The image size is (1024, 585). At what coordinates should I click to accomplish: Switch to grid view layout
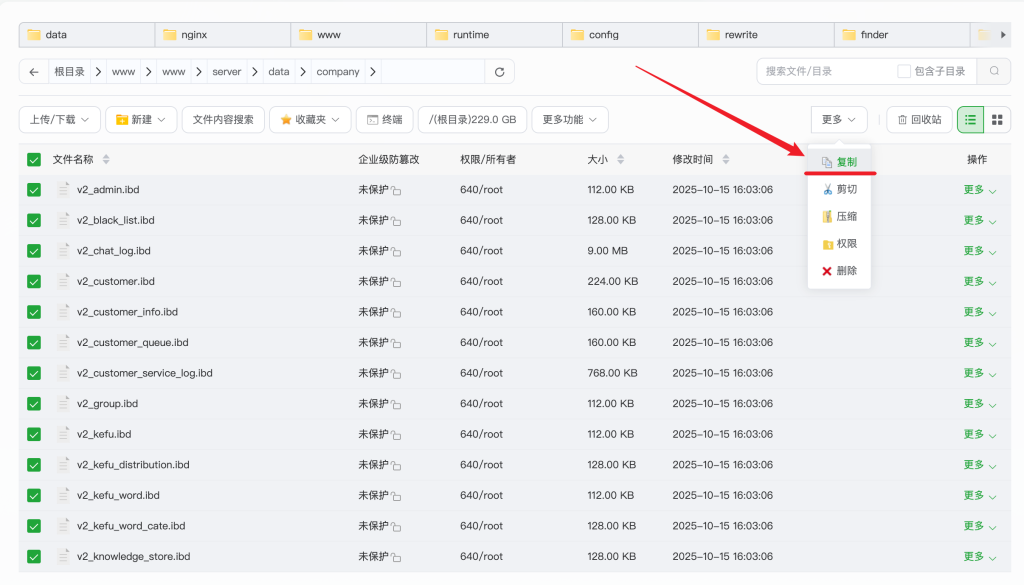coord(997,120)
